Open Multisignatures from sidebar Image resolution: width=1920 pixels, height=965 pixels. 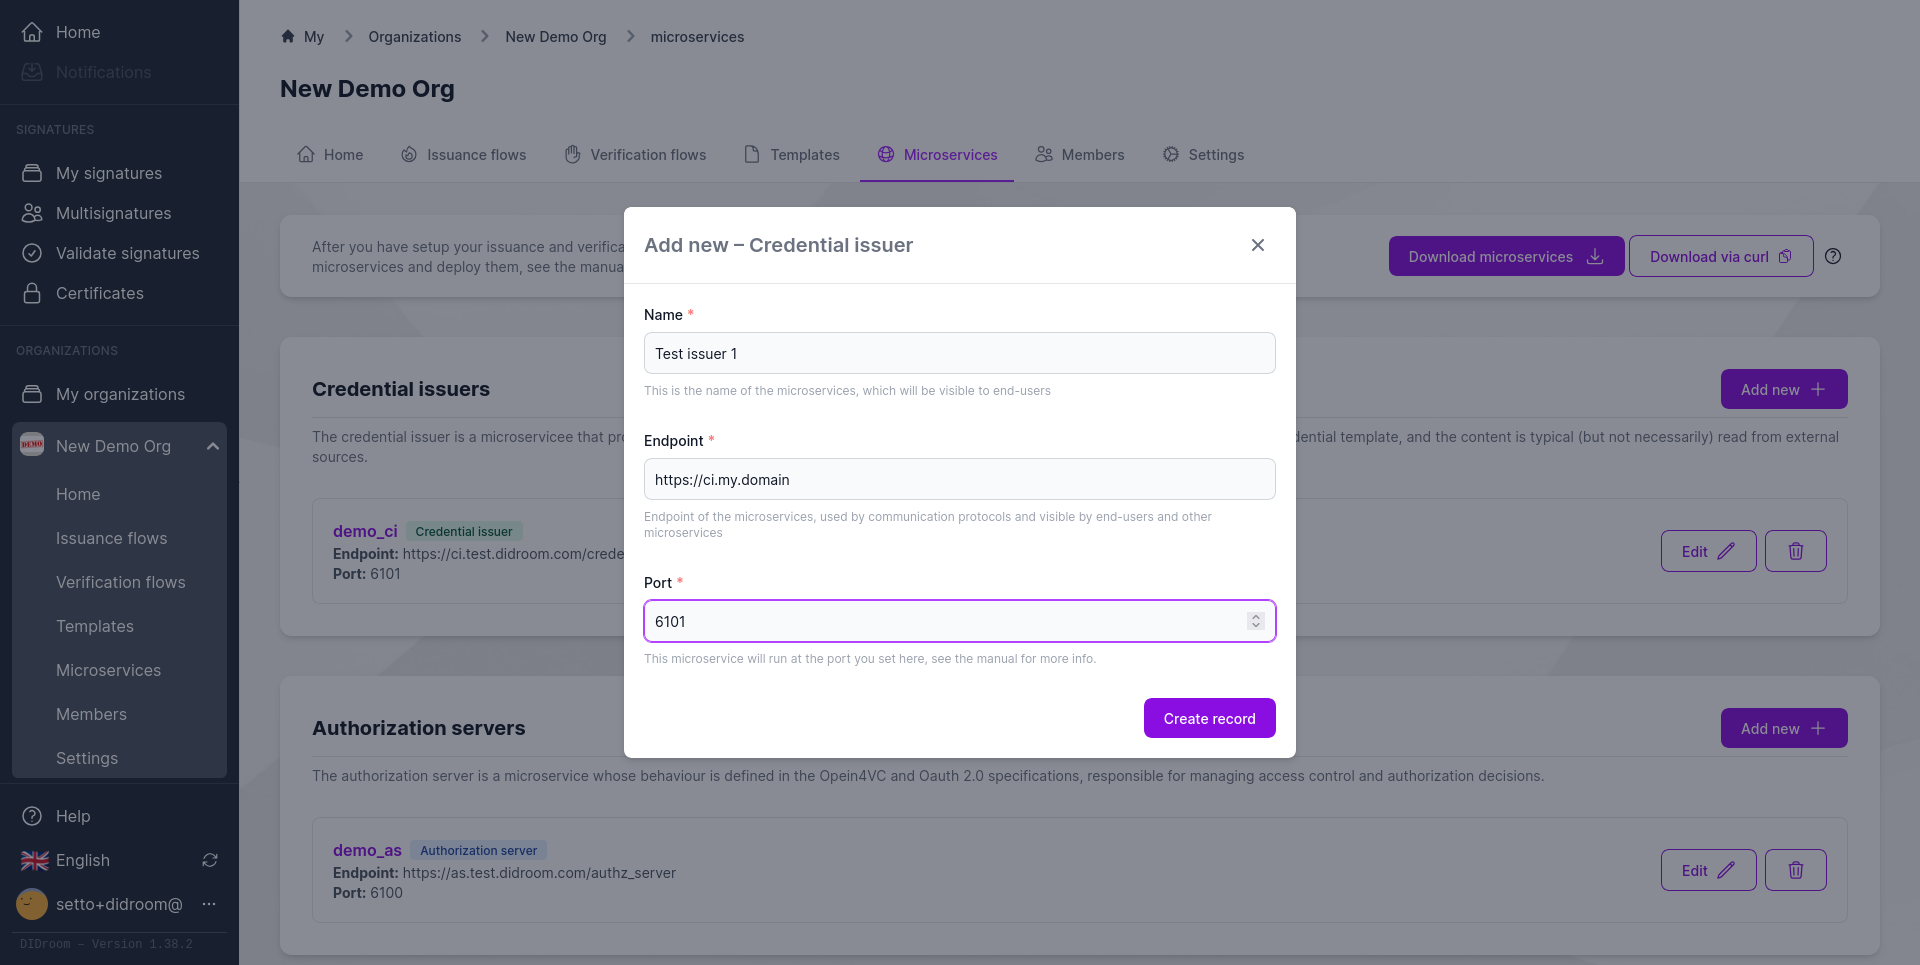(x=113, y=213)
